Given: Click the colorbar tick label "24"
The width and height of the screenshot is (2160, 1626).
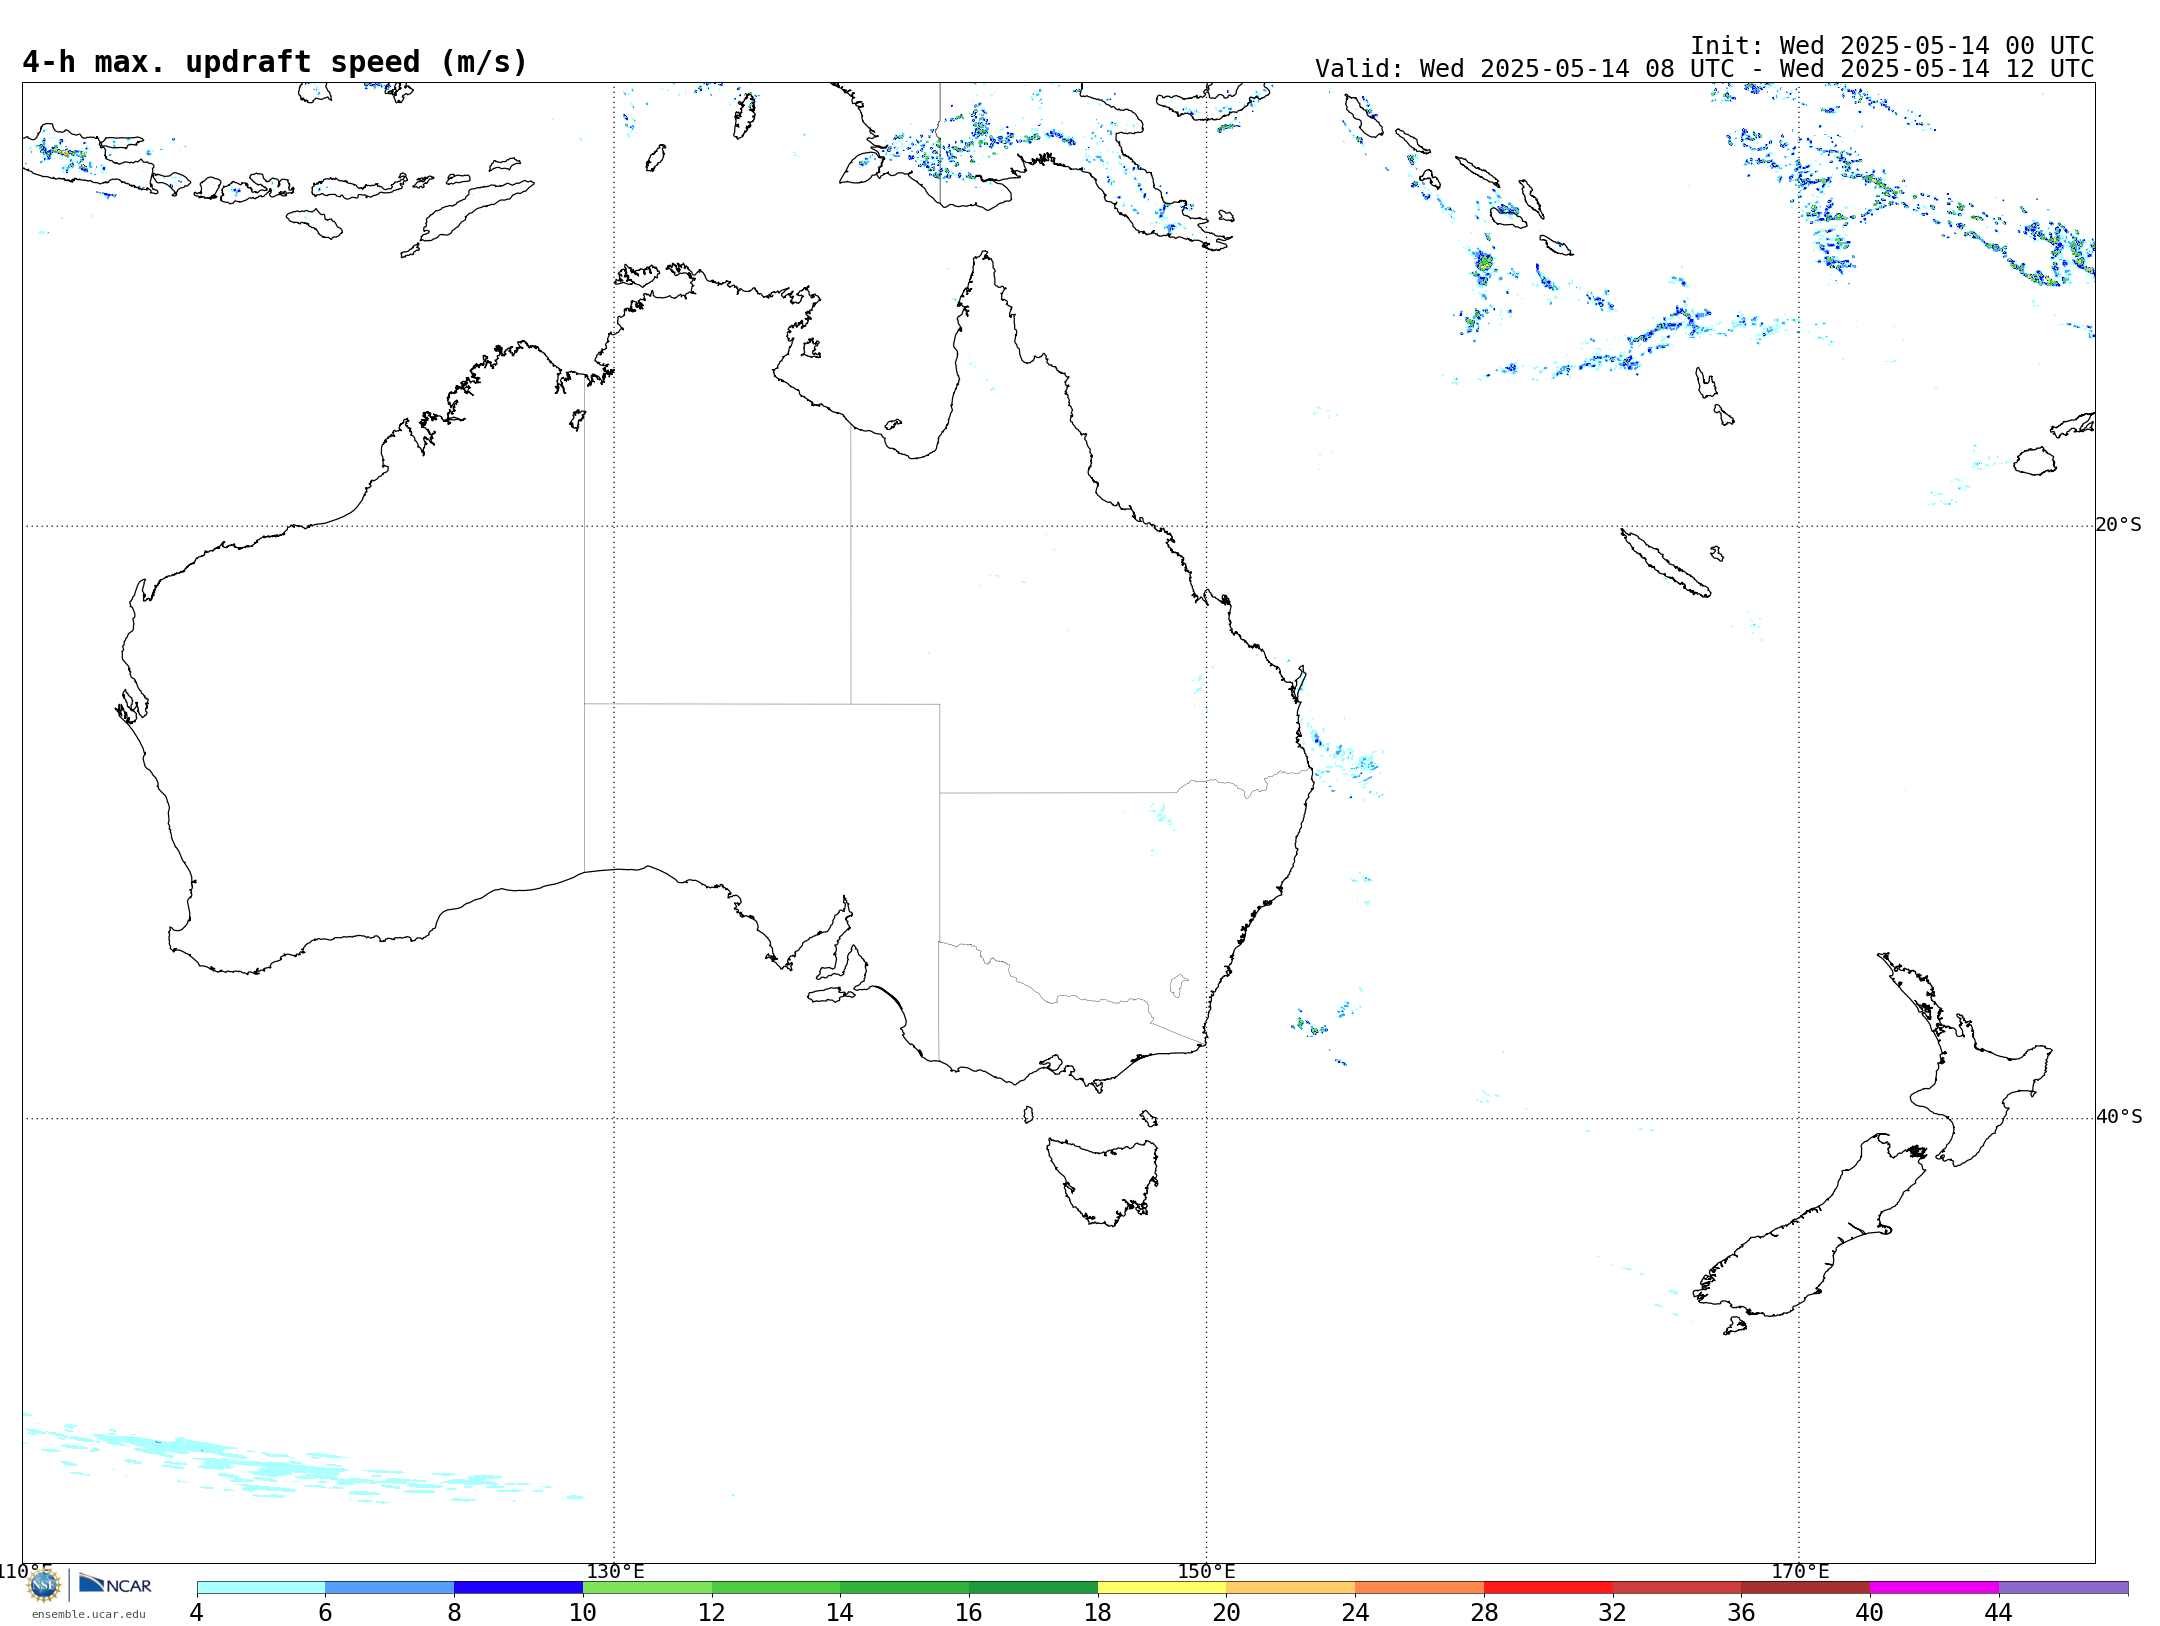Looking at the screenshot, I should (x=1355, y=1612).
